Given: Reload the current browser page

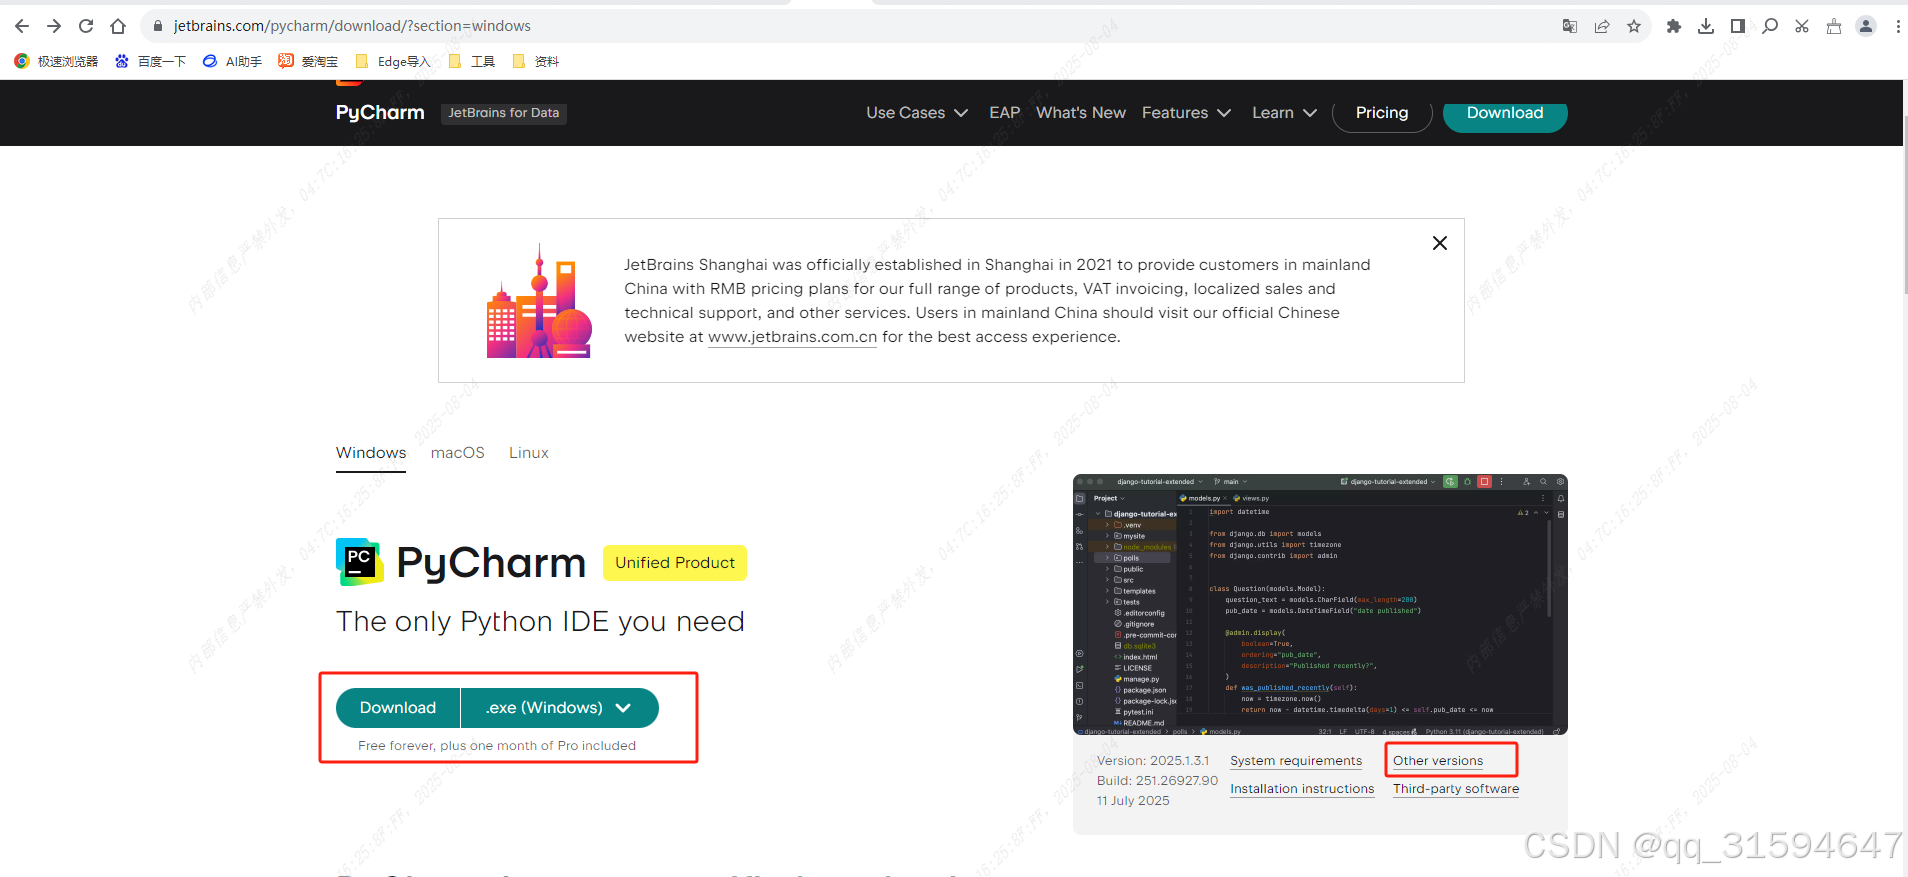Looking at the screenshot, I should click(x=86, y=26).
